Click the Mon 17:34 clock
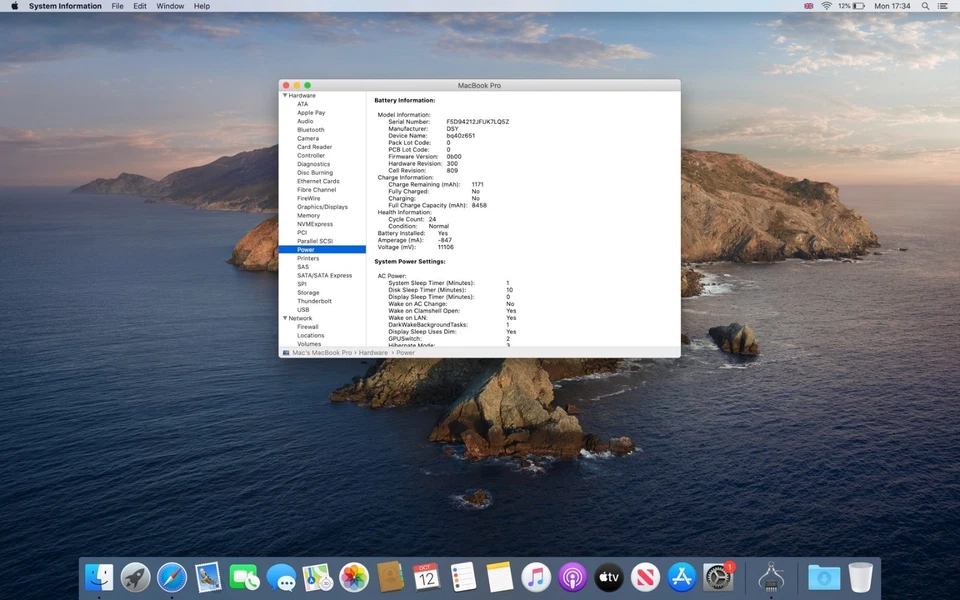This screenshot has height=600, width=960. [x=892, y=6]
